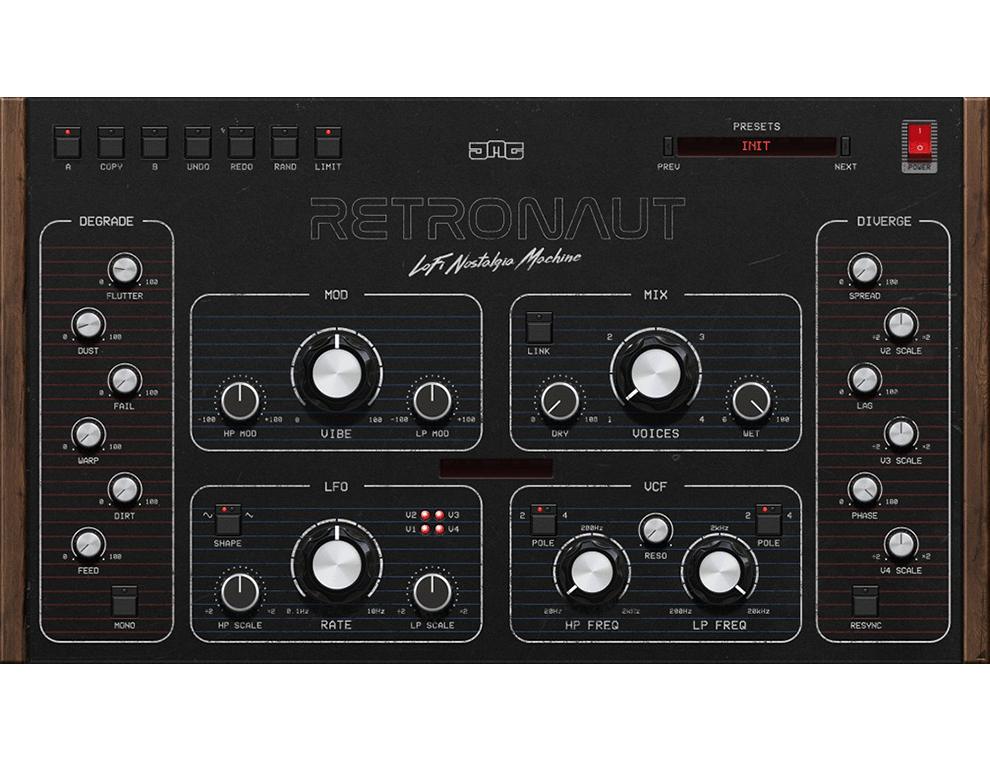Click the dark value readout display

496,469
